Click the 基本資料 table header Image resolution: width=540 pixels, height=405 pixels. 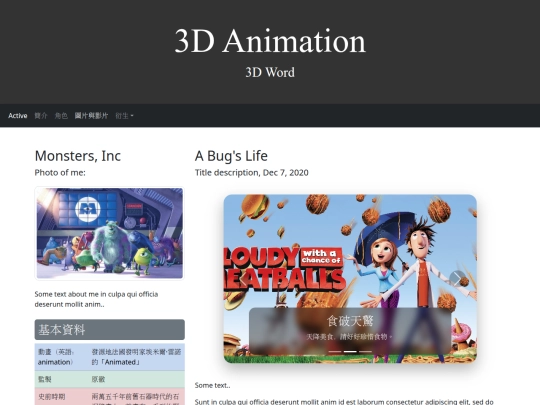(110, 330)
